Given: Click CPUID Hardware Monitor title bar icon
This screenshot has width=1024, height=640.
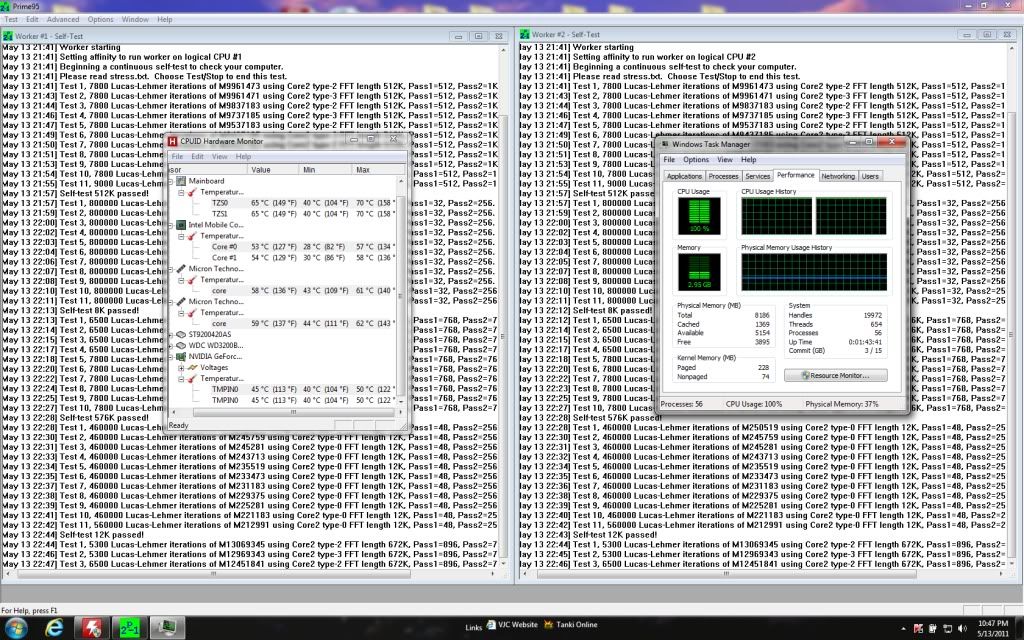Looking at the screenshot, I should point(173,141).
